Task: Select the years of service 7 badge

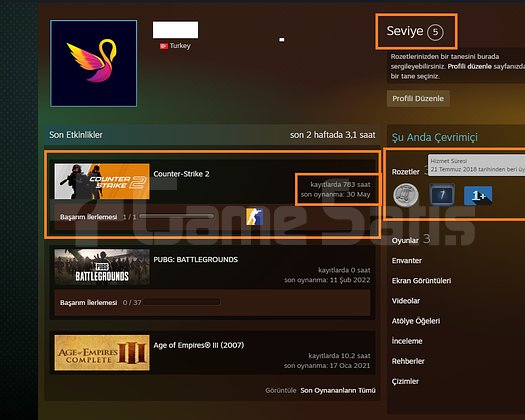Action: click(x=442, y=195)
